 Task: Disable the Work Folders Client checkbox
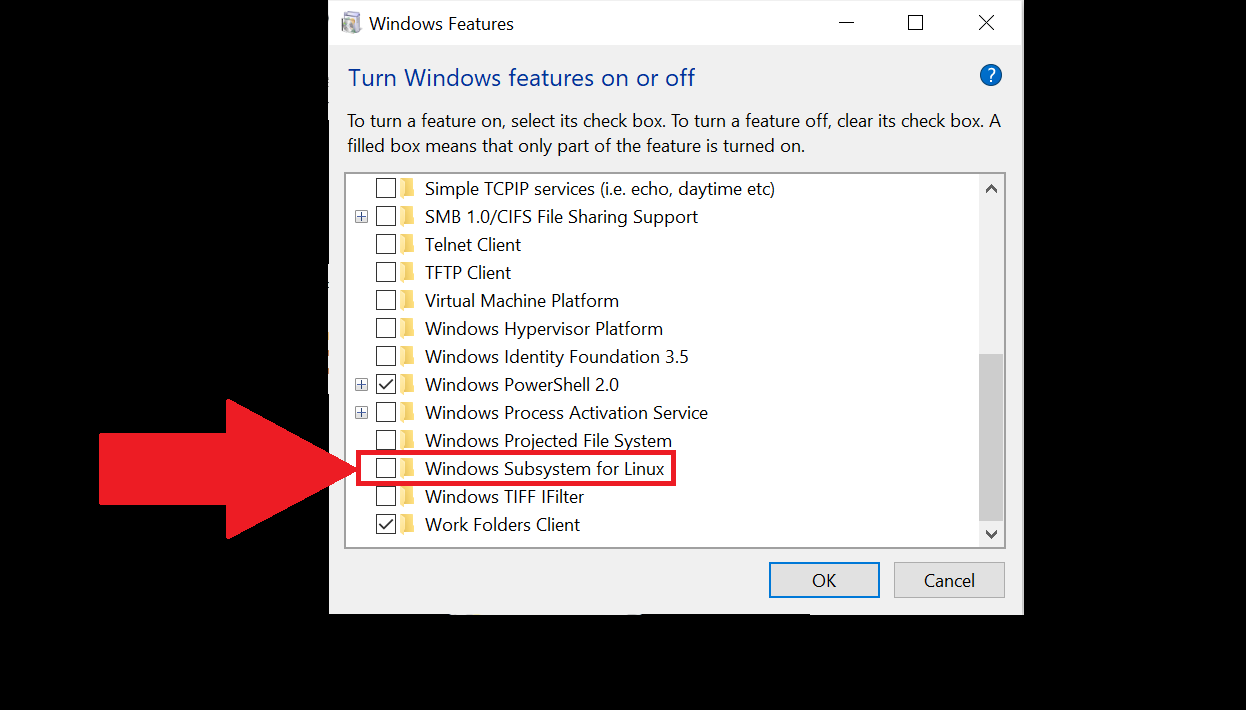(x=386, y=525)
